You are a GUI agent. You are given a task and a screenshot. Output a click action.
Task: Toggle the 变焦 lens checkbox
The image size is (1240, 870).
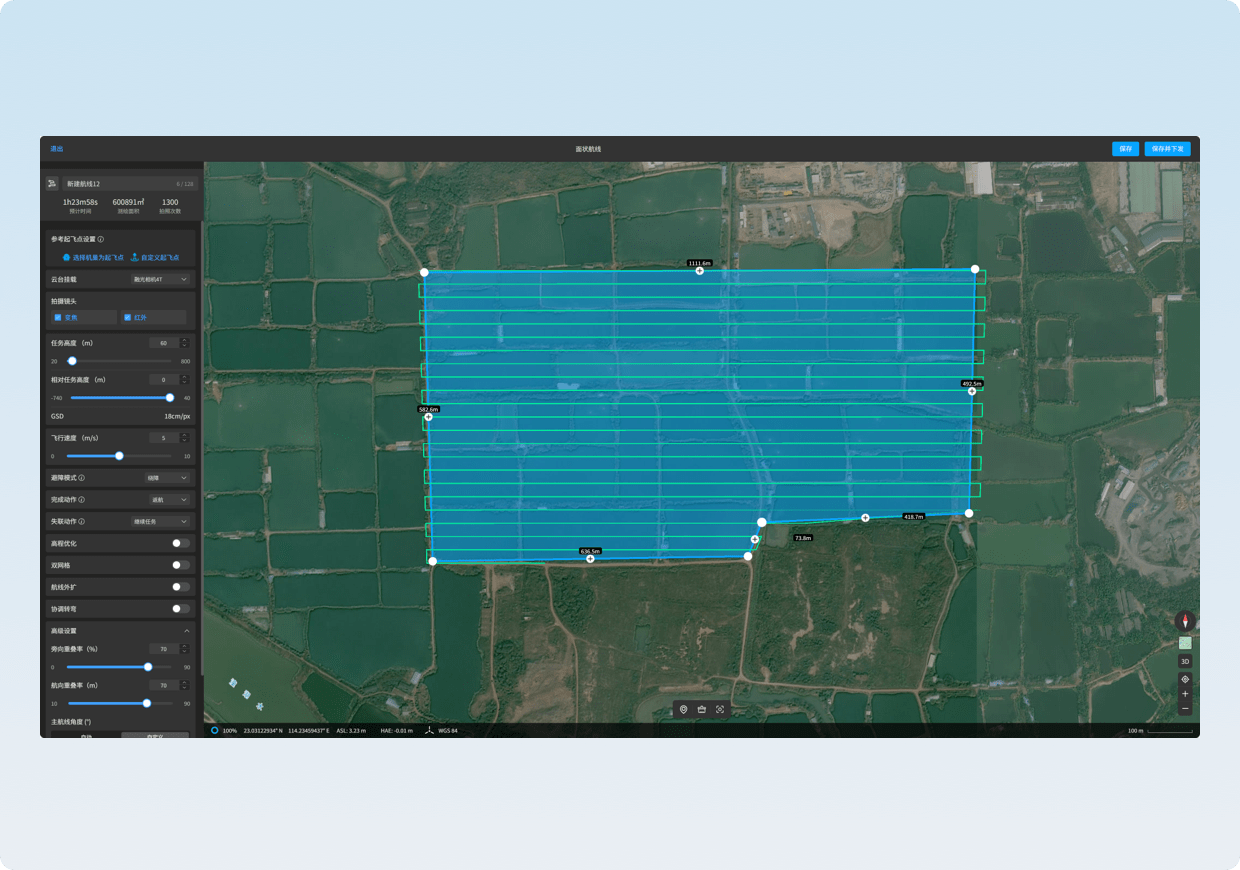58,317
